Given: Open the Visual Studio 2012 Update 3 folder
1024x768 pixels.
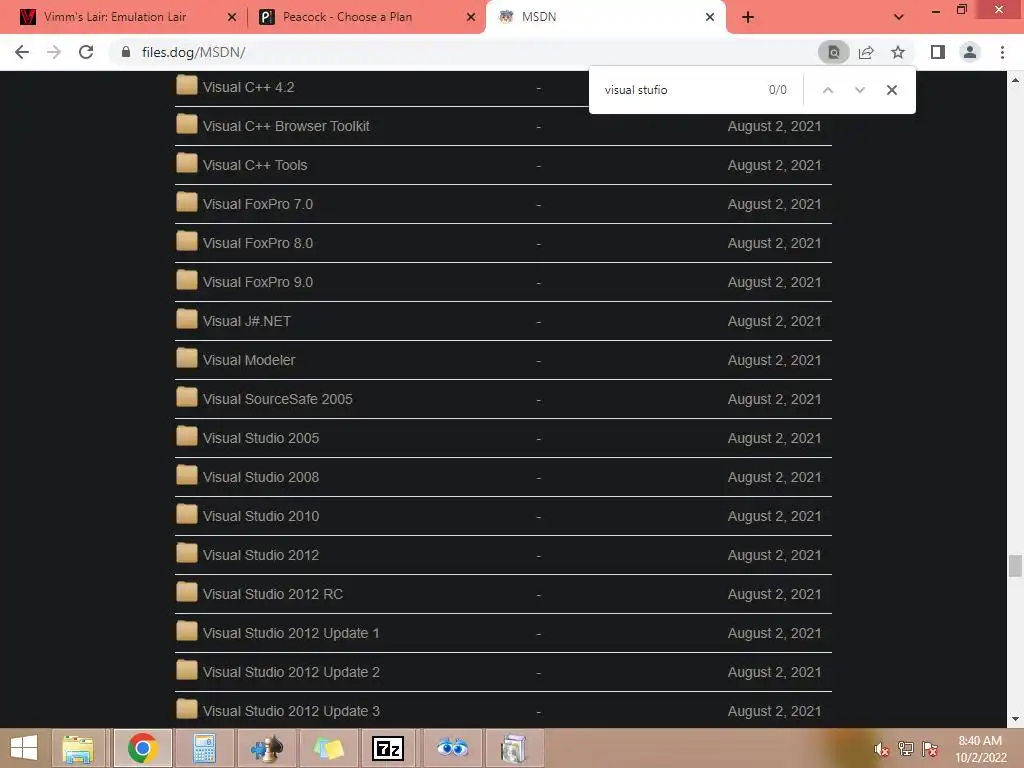Looking at the screenshot, I should tap(291, 711).
